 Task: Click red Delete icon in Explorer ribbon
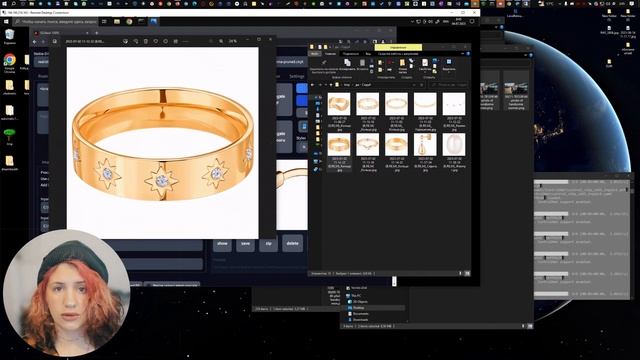(x=390, y=62)
